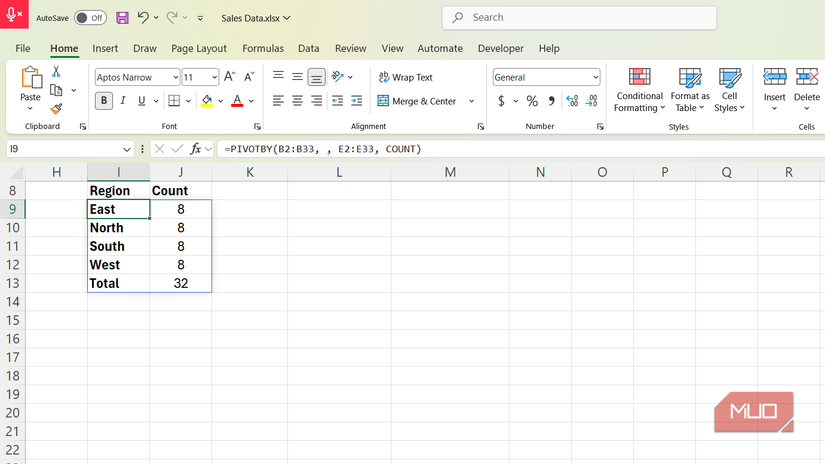Apply yellow Fill Color to cell
Image resolution: width=825 pixels, height=464 pixels.
point(207,100)
